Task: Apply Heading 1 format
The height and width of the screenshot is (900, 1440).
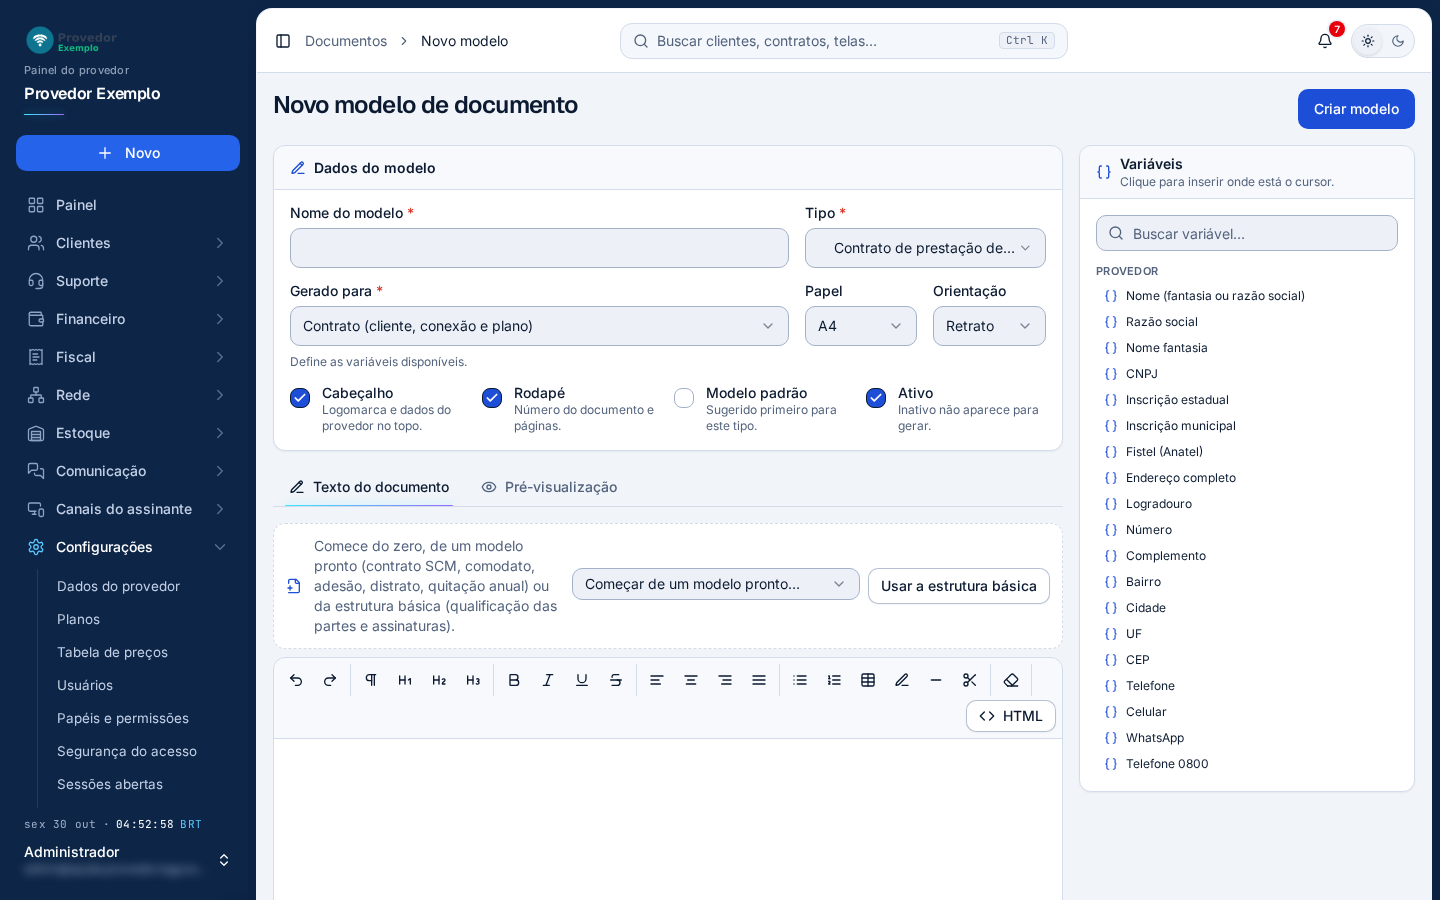Action: pyautogui.click(x=405, y=680)
